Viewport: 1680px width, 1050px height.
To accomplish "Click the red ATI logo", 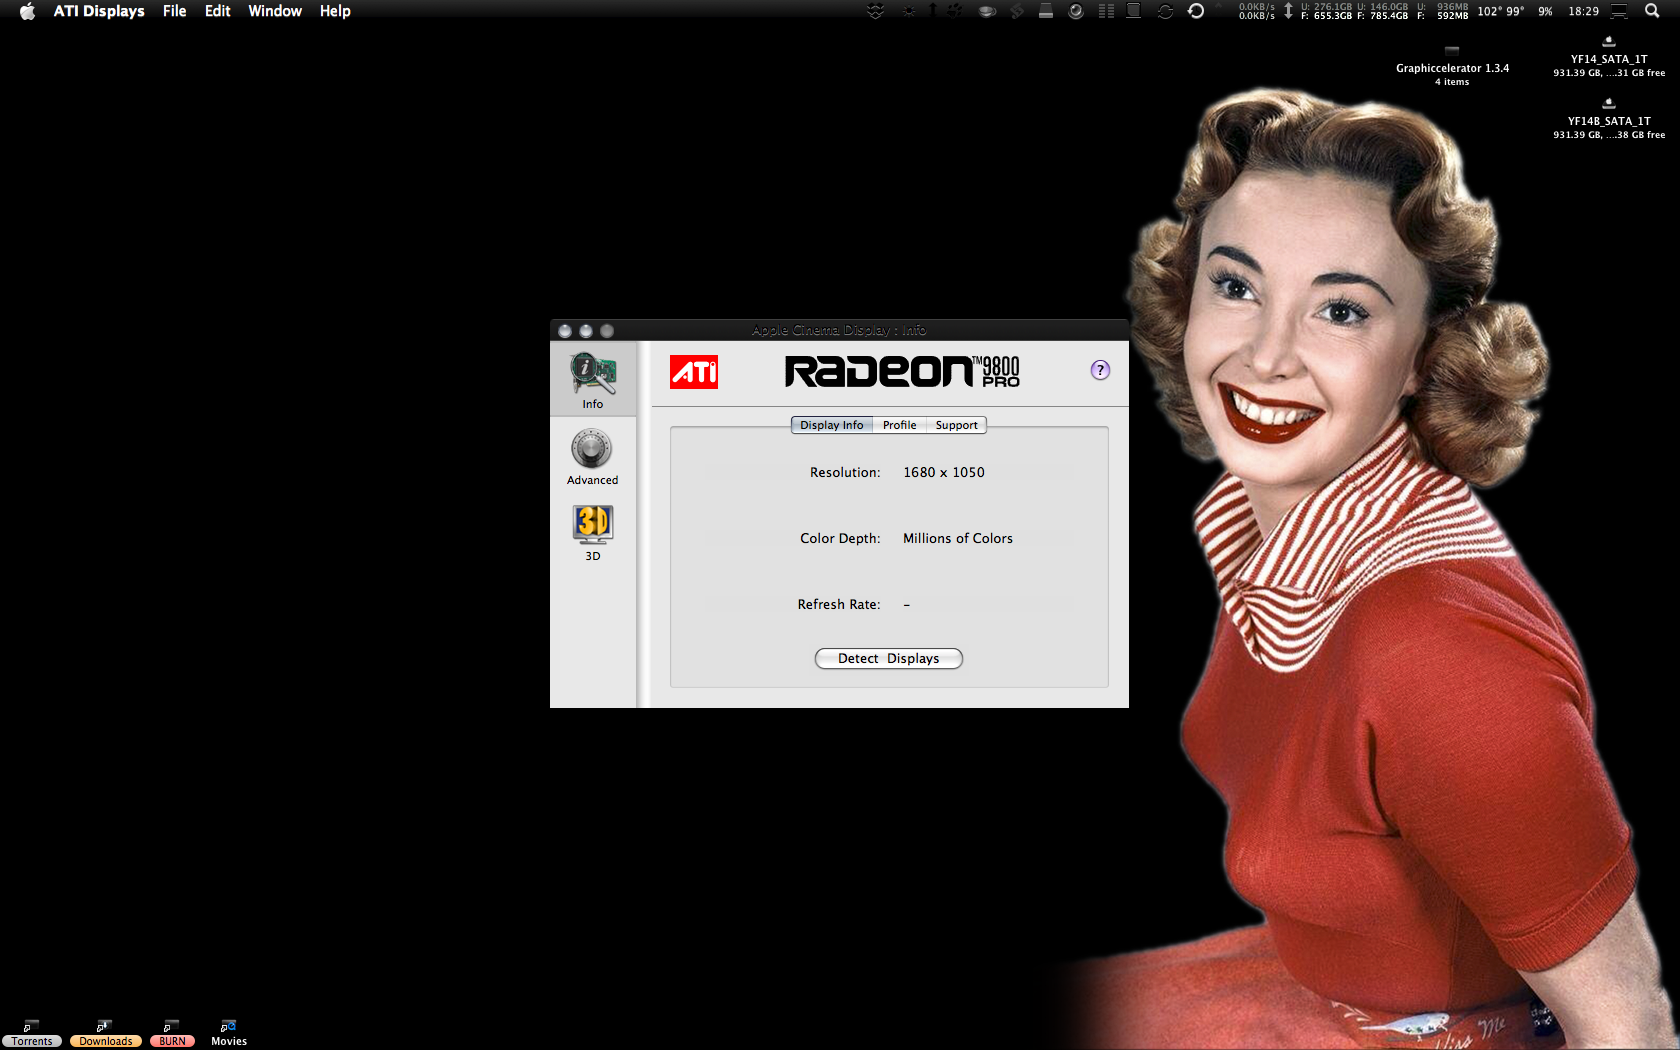I will coord(694,372).
